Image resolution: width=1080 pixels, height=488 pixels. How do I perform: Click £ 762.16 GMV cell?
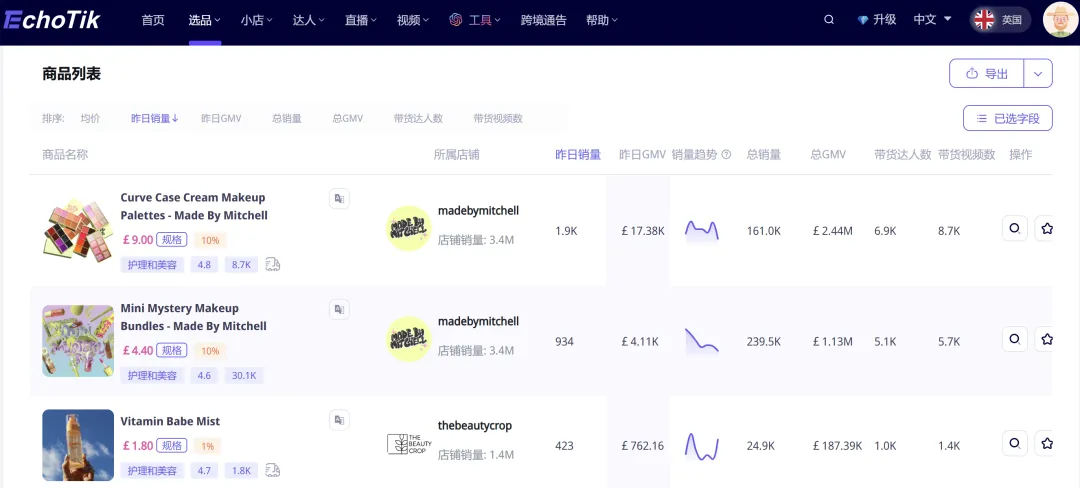[x=643, y=446]
